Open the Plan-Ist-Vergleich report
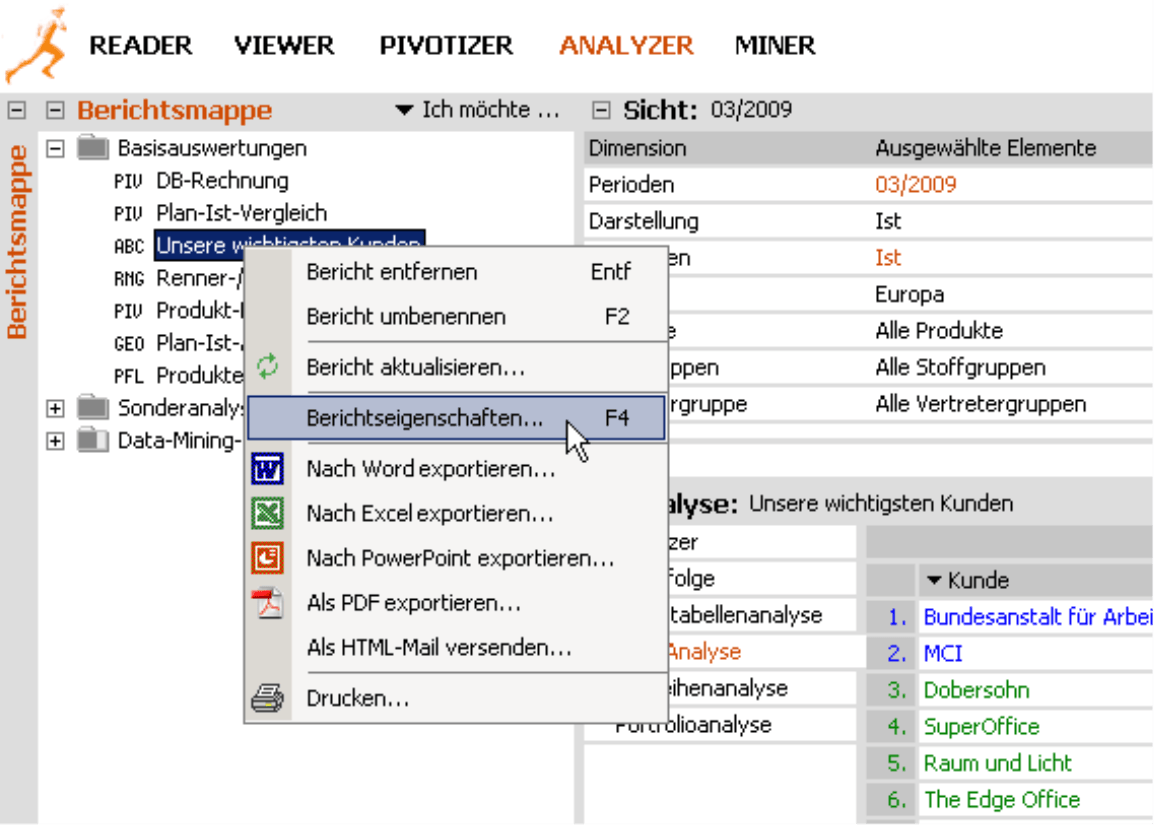This screenshot has height=825, width=1154. [x=241, y=213]
